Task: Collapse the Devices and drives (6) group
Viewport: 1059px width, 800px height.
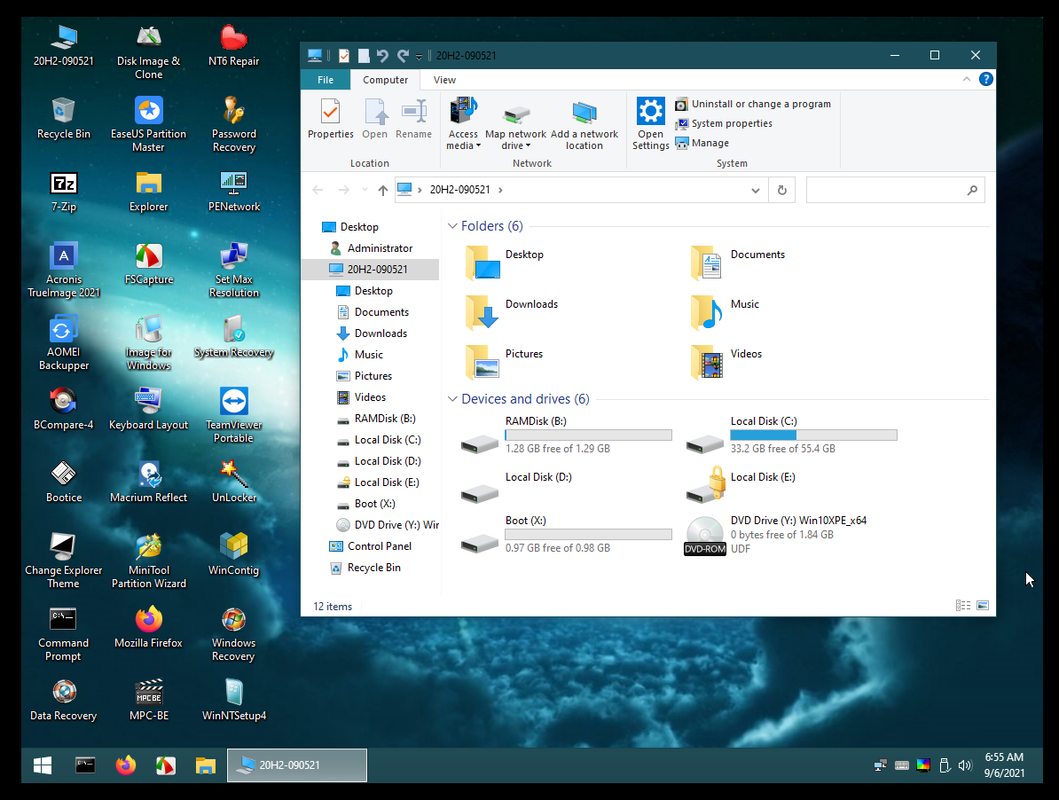Action: pyautogui.click(x=453, y=399)
